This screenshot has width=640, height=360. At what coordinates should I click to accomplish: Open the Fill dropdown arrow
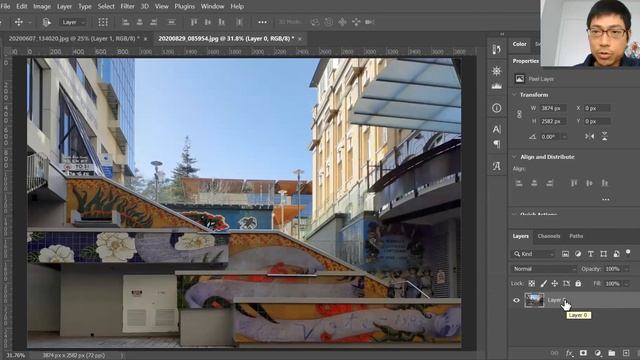626,283
